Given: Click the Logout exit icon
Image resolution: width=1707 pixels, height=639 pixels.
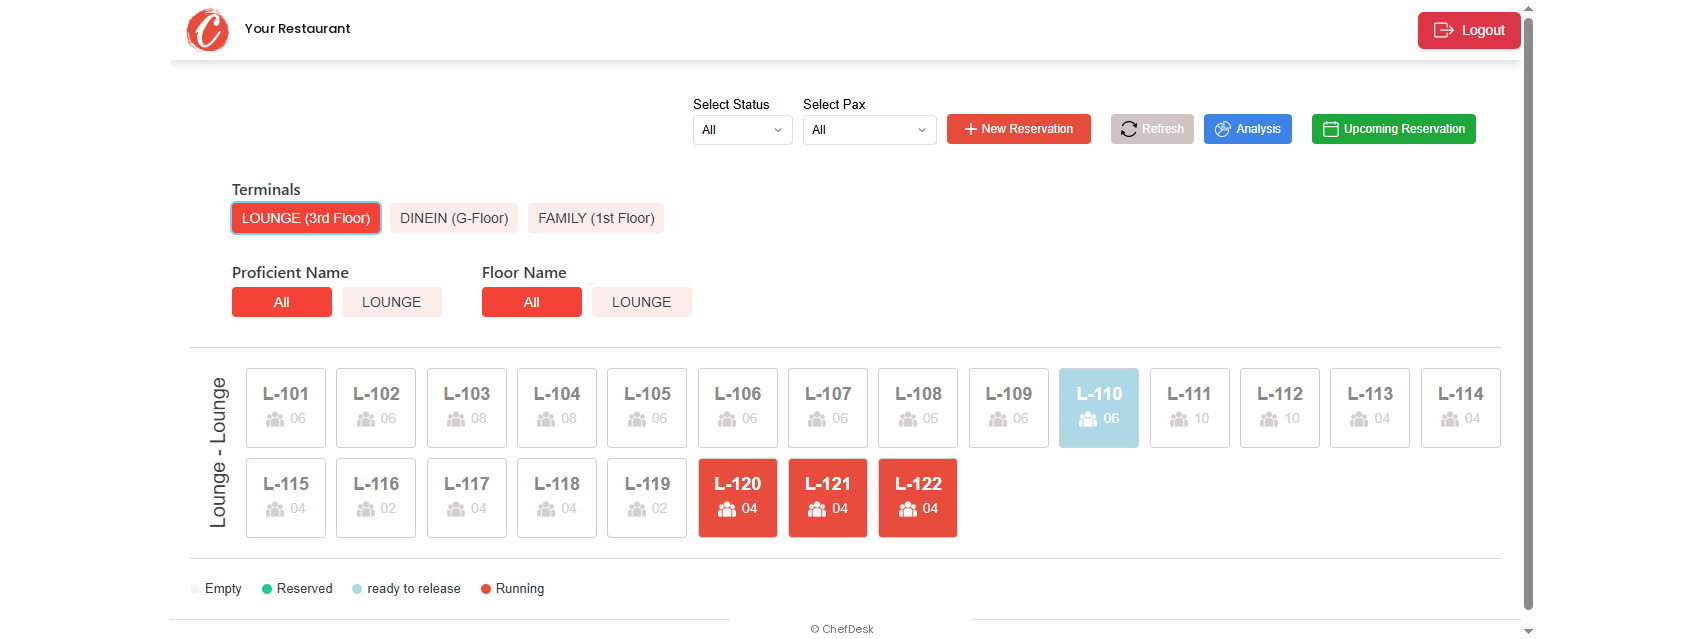Looking at the screenshot, I should (x=1443, y=30).
